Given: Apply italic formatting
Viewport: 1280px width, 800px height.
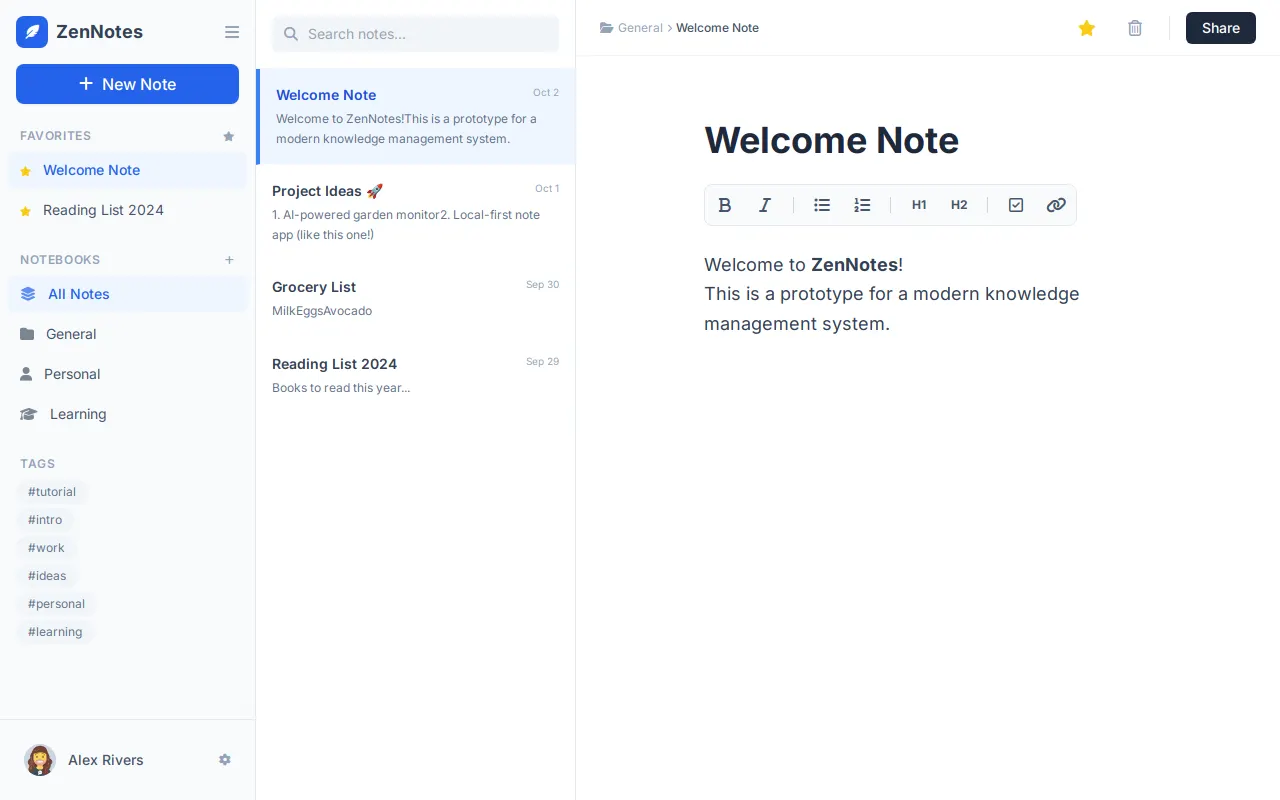Looking at the screenshot, I should click(765, 205).
